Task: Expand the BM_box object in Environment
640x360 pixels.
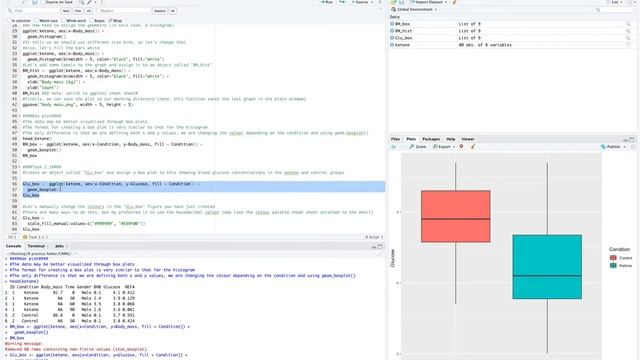Action: click(x=392, y=24)
